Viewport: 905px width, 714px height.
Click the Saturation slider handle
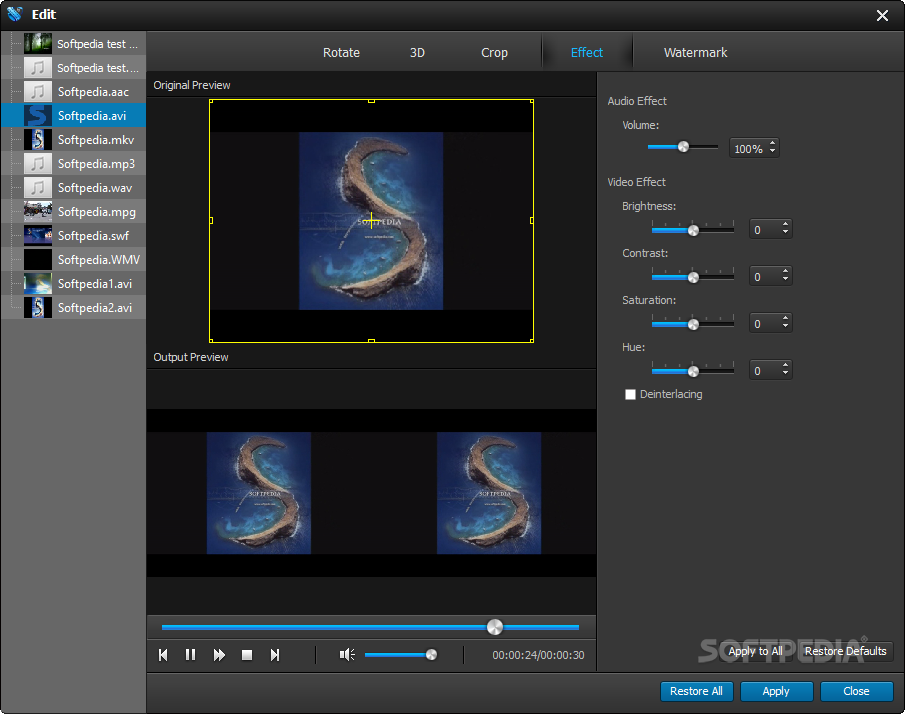tap(693, 324)
